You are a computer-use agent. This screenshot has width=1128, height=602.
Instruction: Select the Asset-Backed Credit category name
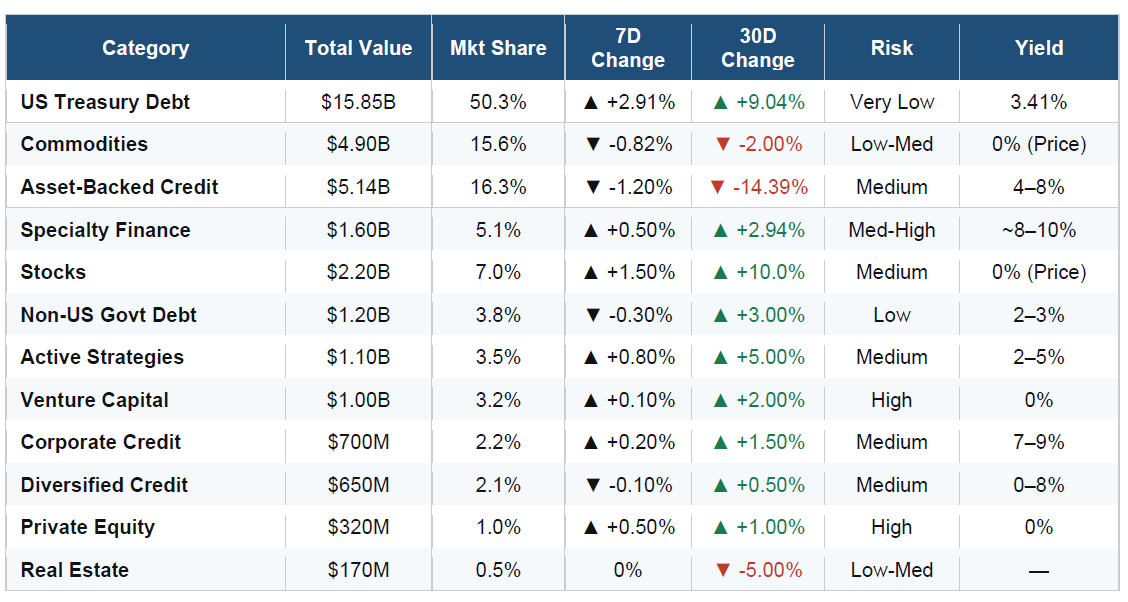(x=119, y=187)
